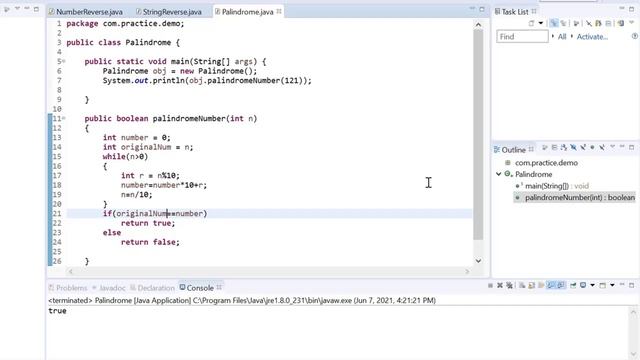Toggle Hide Non-Public Members icon in Outline
This screenshot has width=640, height=360.
tap(592, 148)
